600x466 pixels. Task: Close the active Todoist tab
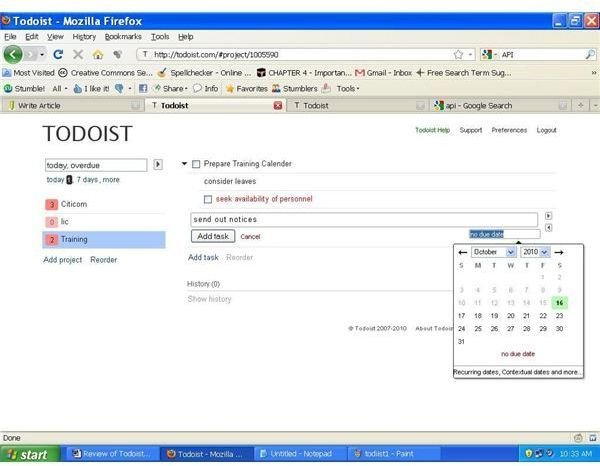[278, 106]
